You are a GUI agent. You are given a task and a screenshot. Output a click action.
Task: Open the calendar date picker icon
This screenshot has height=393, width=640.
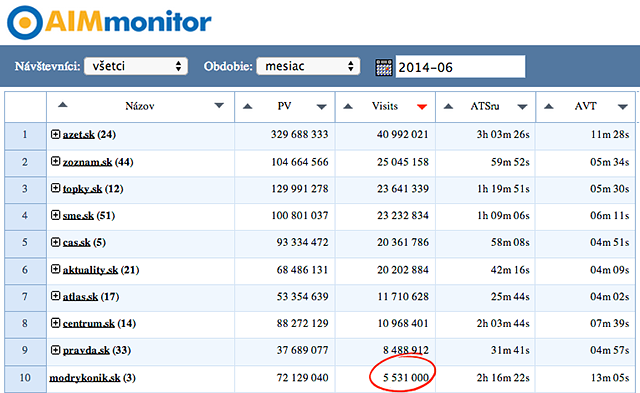tap(384, 67)
